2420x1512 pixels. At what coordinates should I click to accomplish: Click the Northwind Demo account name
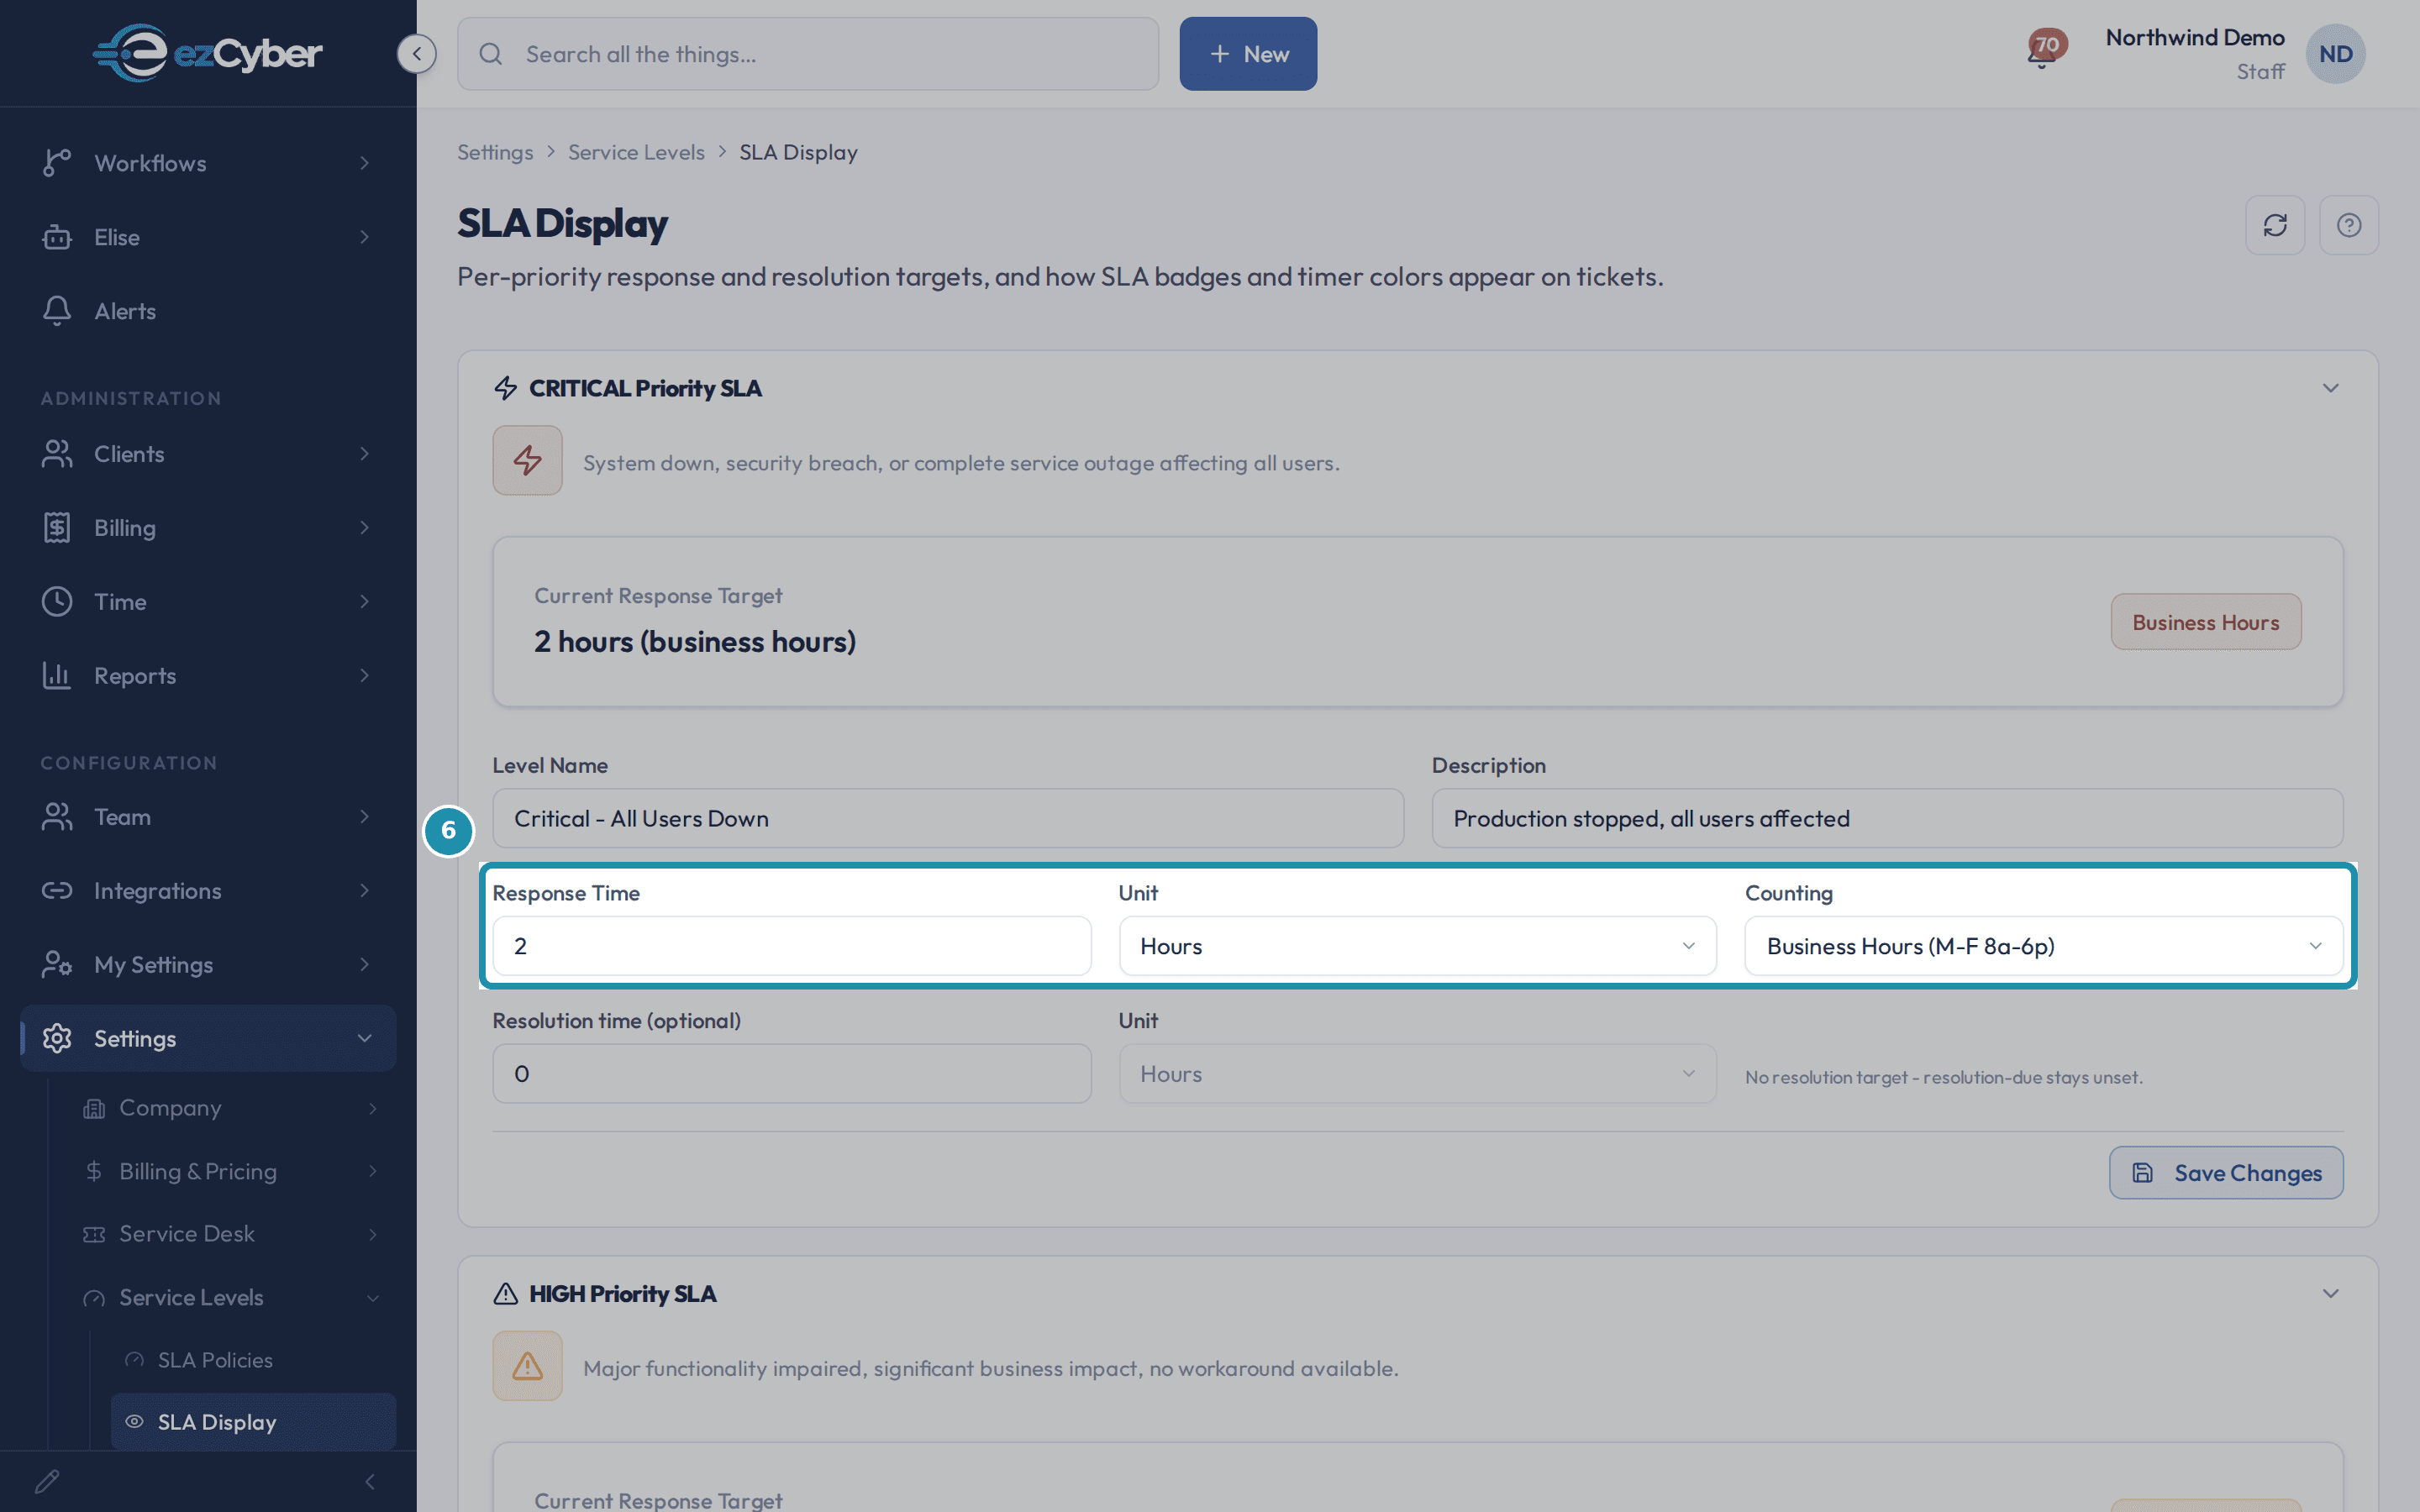coord(2195,38)
